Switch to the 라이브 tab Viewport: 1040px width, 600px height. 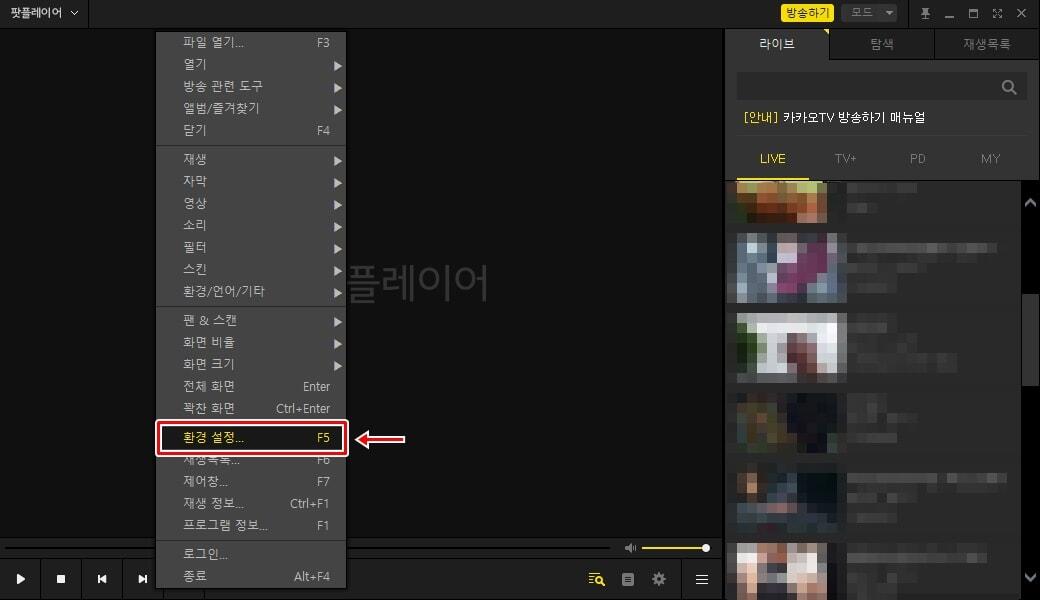(x=777, y=44)
